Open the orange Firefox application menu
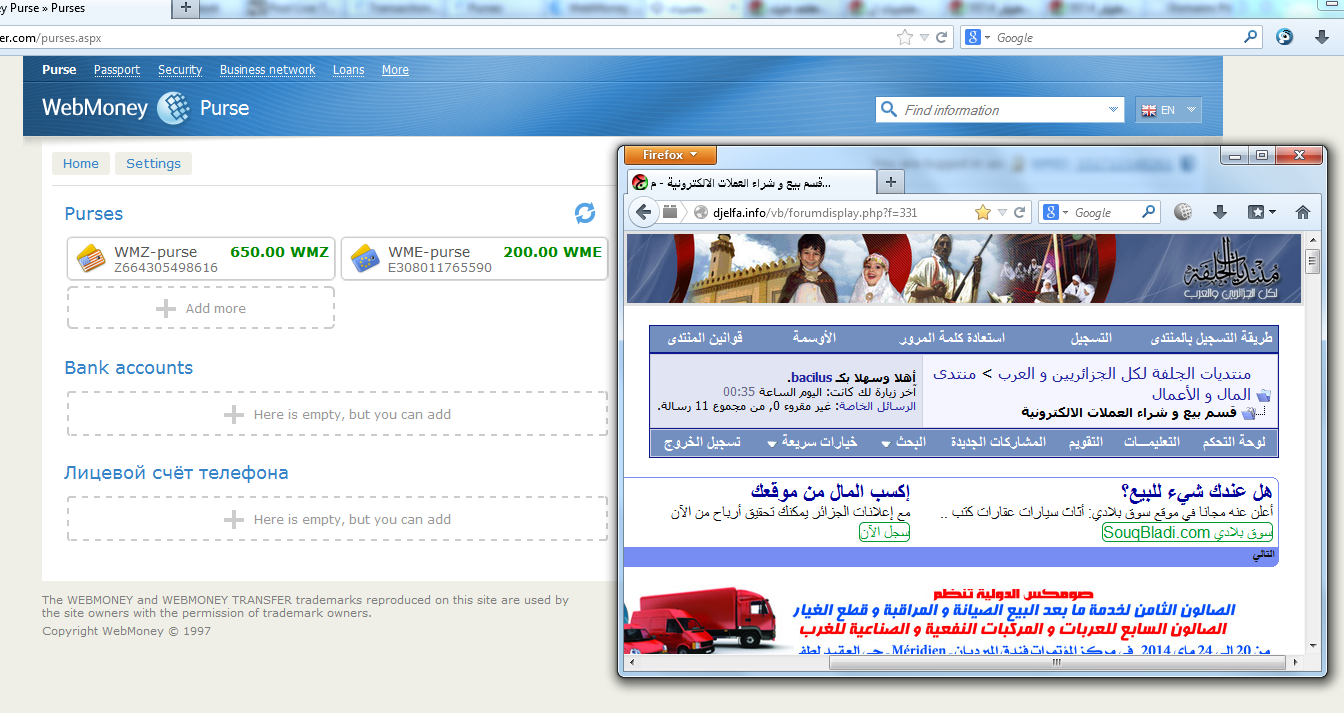 pos(670,155)
